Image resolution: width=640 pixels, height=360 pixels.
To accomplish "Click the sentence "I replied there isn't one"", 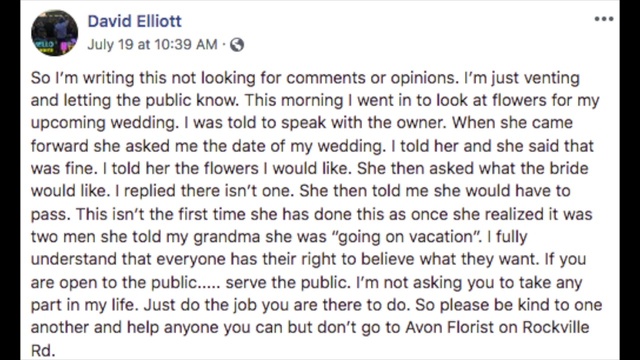I will pyautogui.click(x=204, y=191).
